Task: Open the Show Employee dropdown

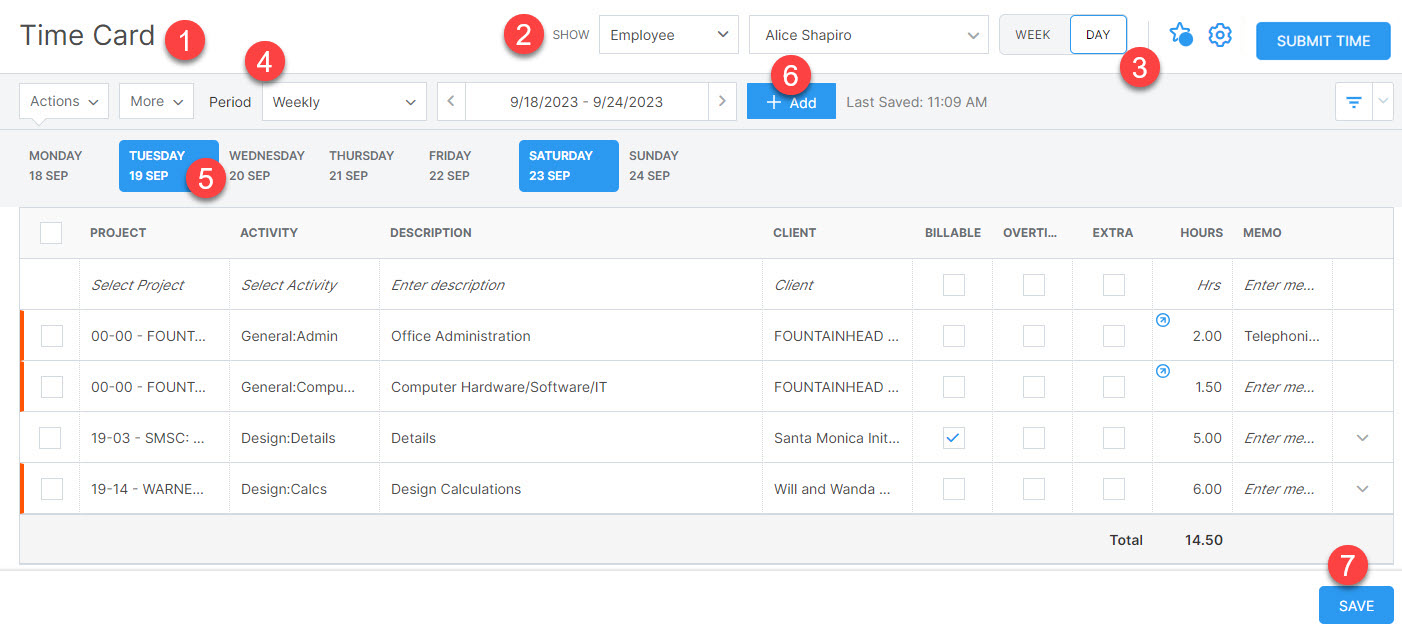Action: click(x=668, y=34)
